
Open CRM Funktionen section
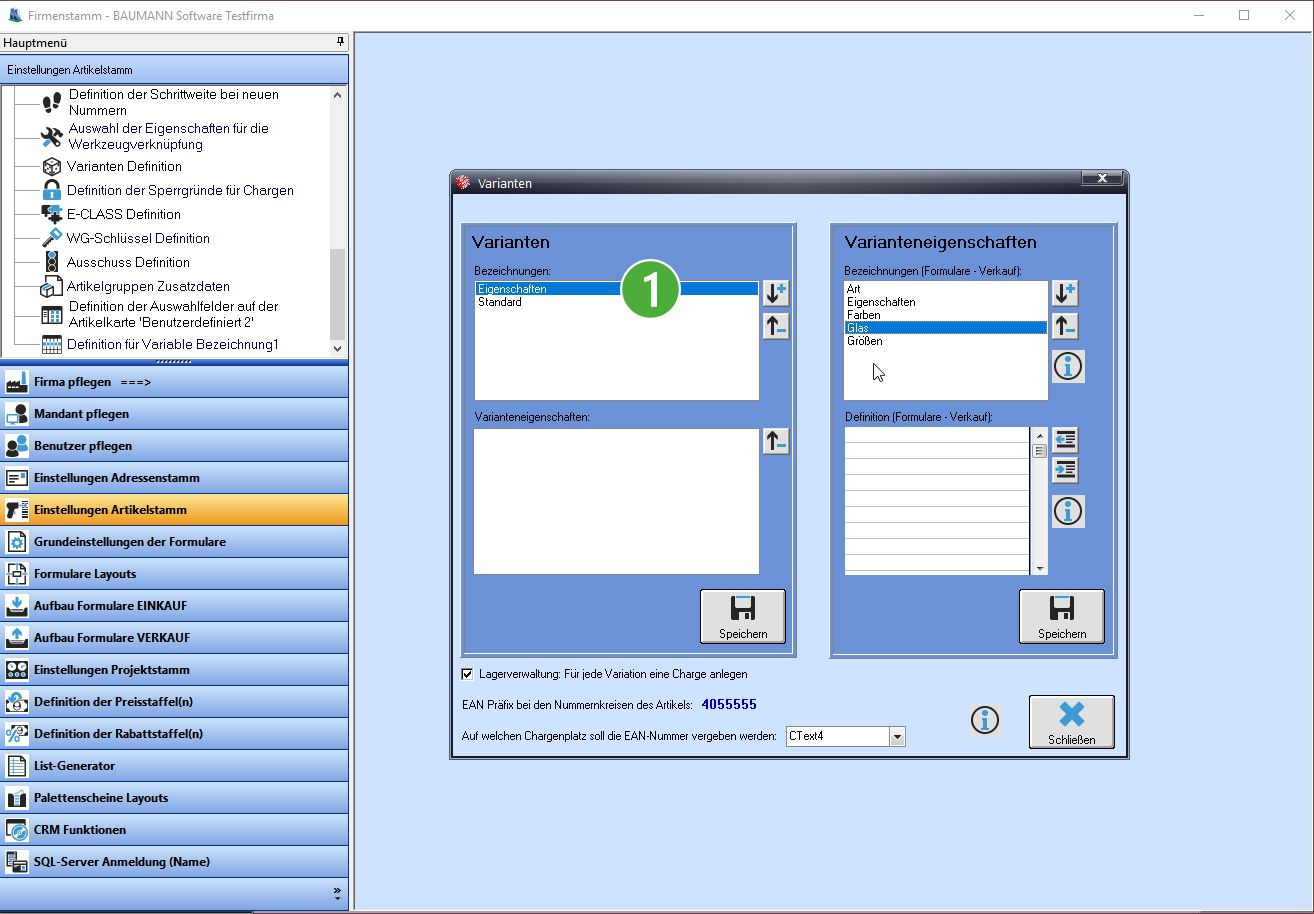175,830
